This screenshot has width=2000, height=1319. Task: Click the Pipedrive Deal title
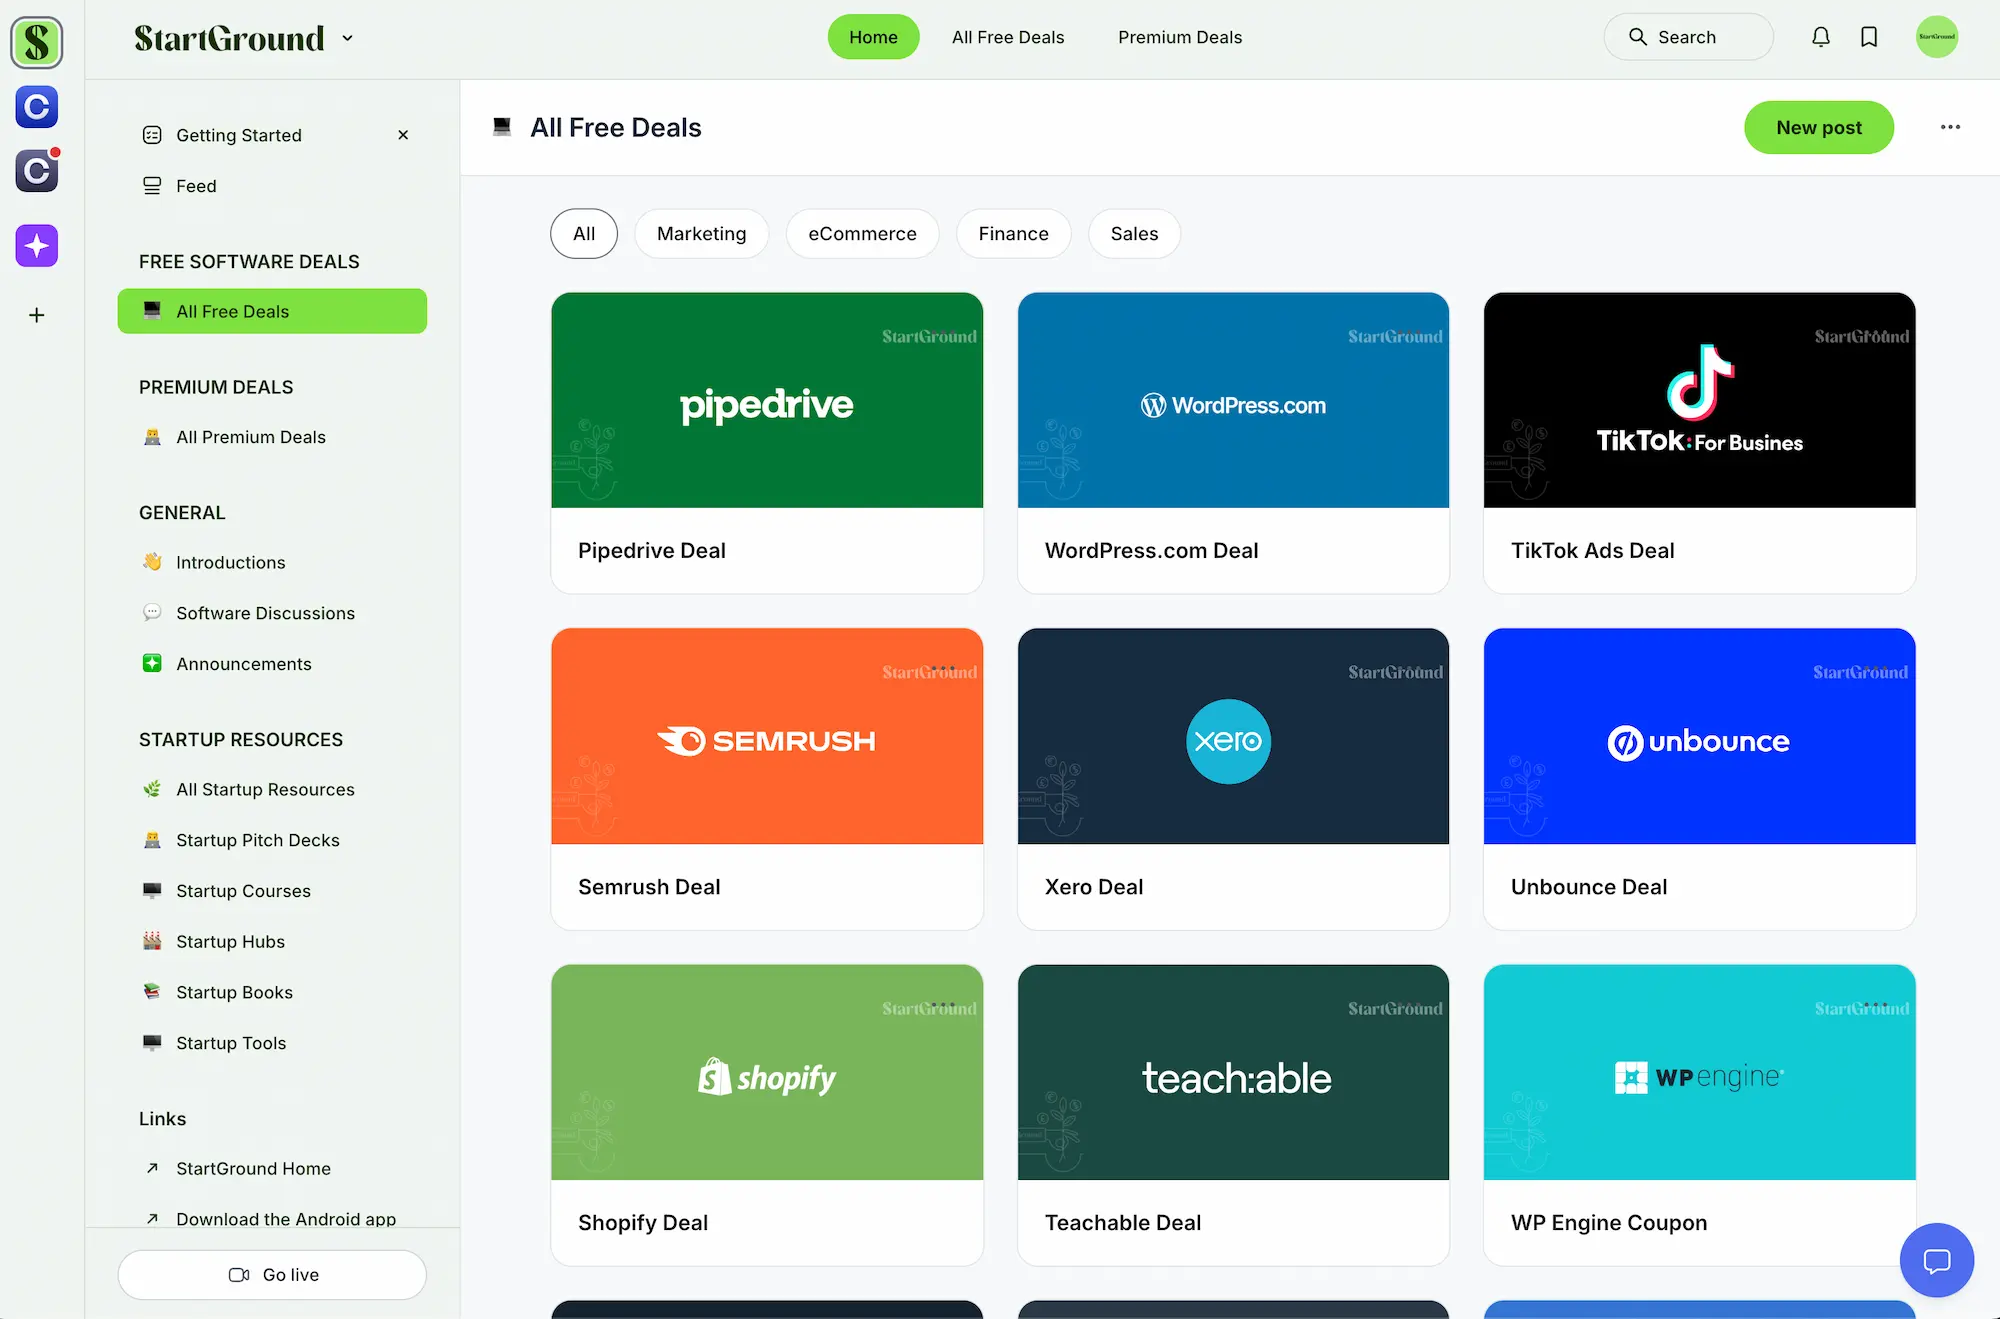point(652,550)
